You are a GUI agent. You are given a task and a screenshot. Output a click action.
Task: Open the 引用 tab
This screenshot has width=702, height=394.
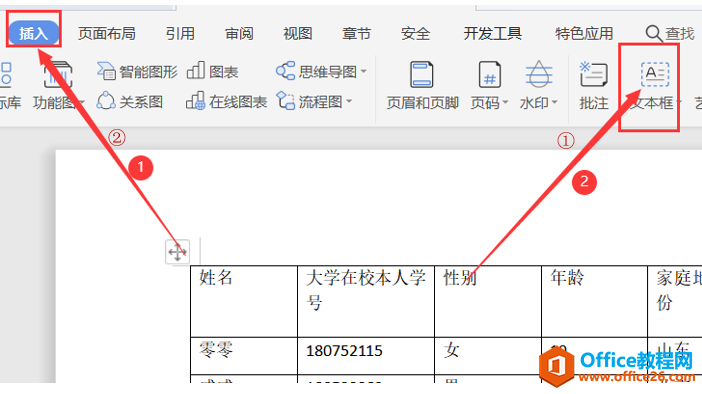[180, 33]
